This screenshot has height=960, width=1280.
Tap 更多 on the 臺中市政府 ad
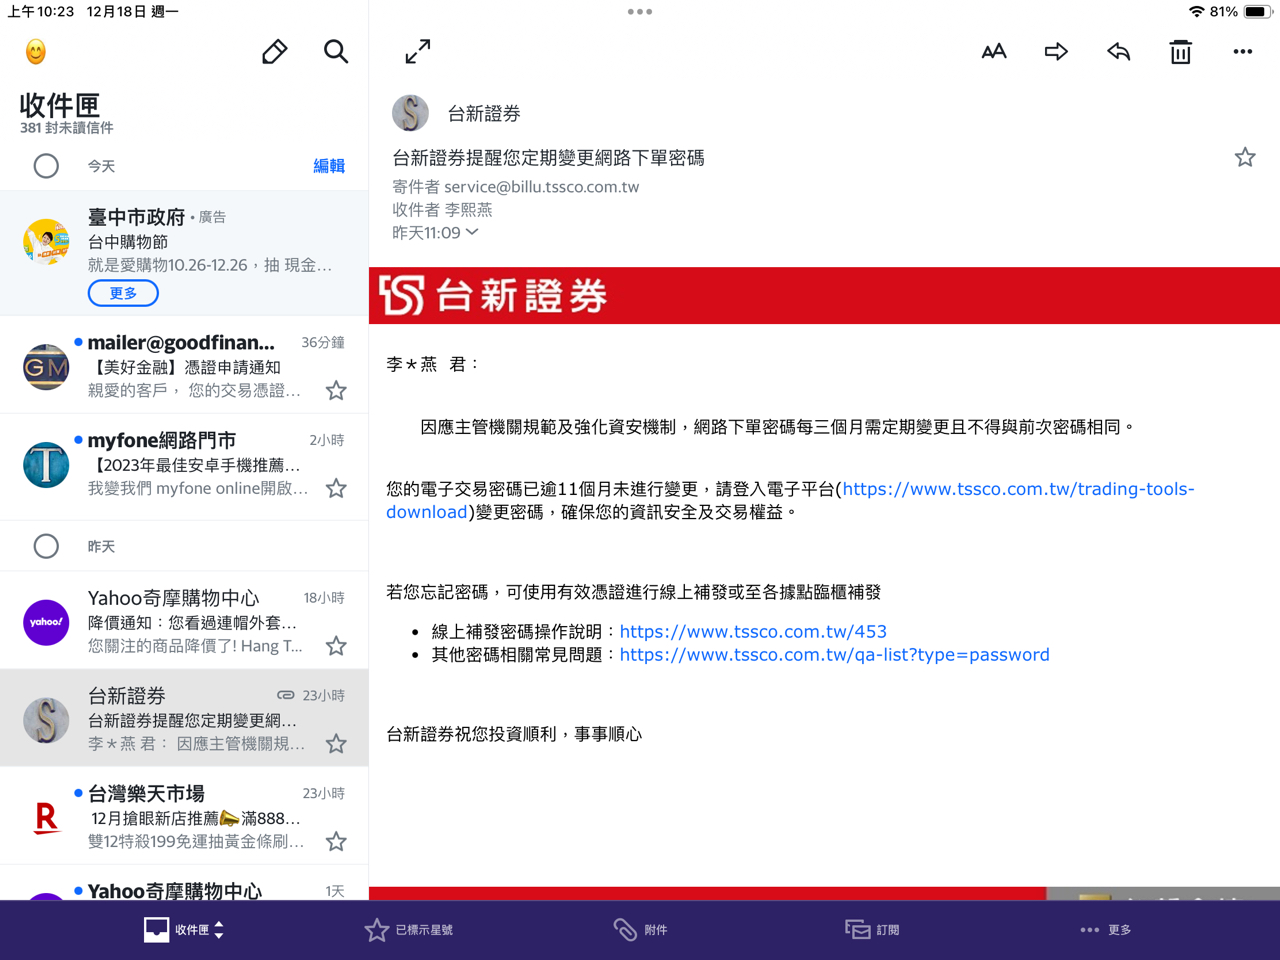pos(123,293)
